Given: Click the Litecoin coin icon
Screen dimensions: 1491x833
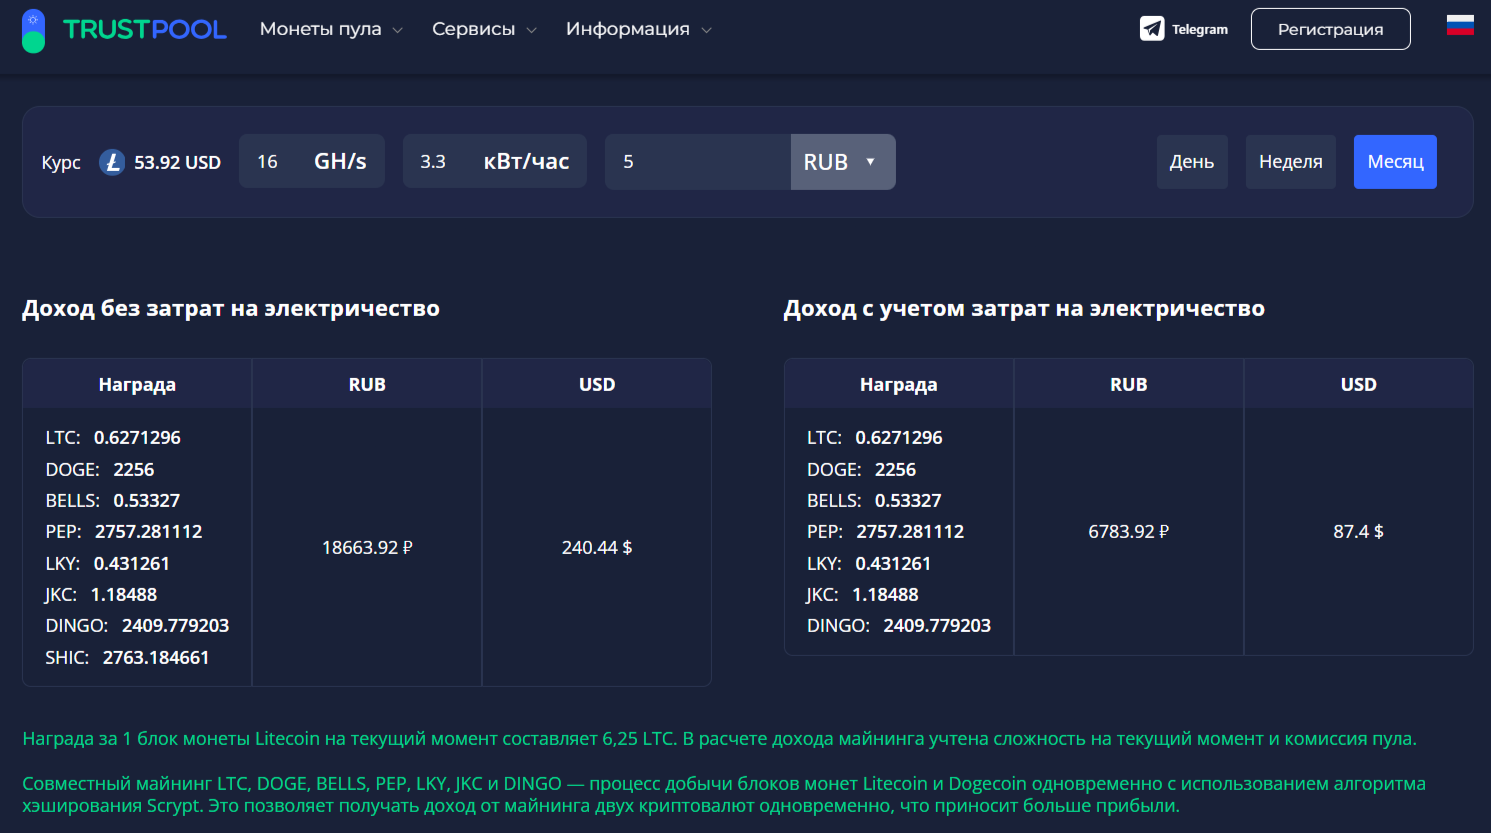Looking at the screenshot, I should 112,162.
